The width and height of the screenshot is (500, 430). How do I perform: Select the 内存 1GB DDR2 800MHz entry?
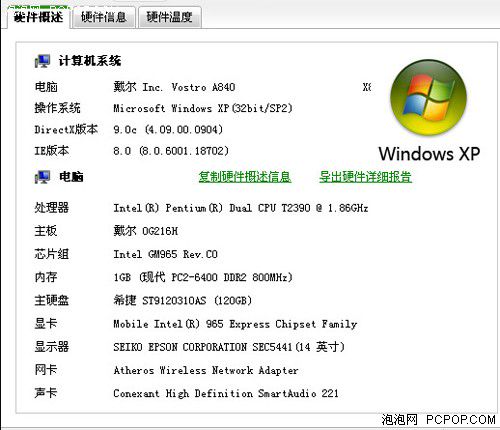pyautogui.click(x=163, y=277)
